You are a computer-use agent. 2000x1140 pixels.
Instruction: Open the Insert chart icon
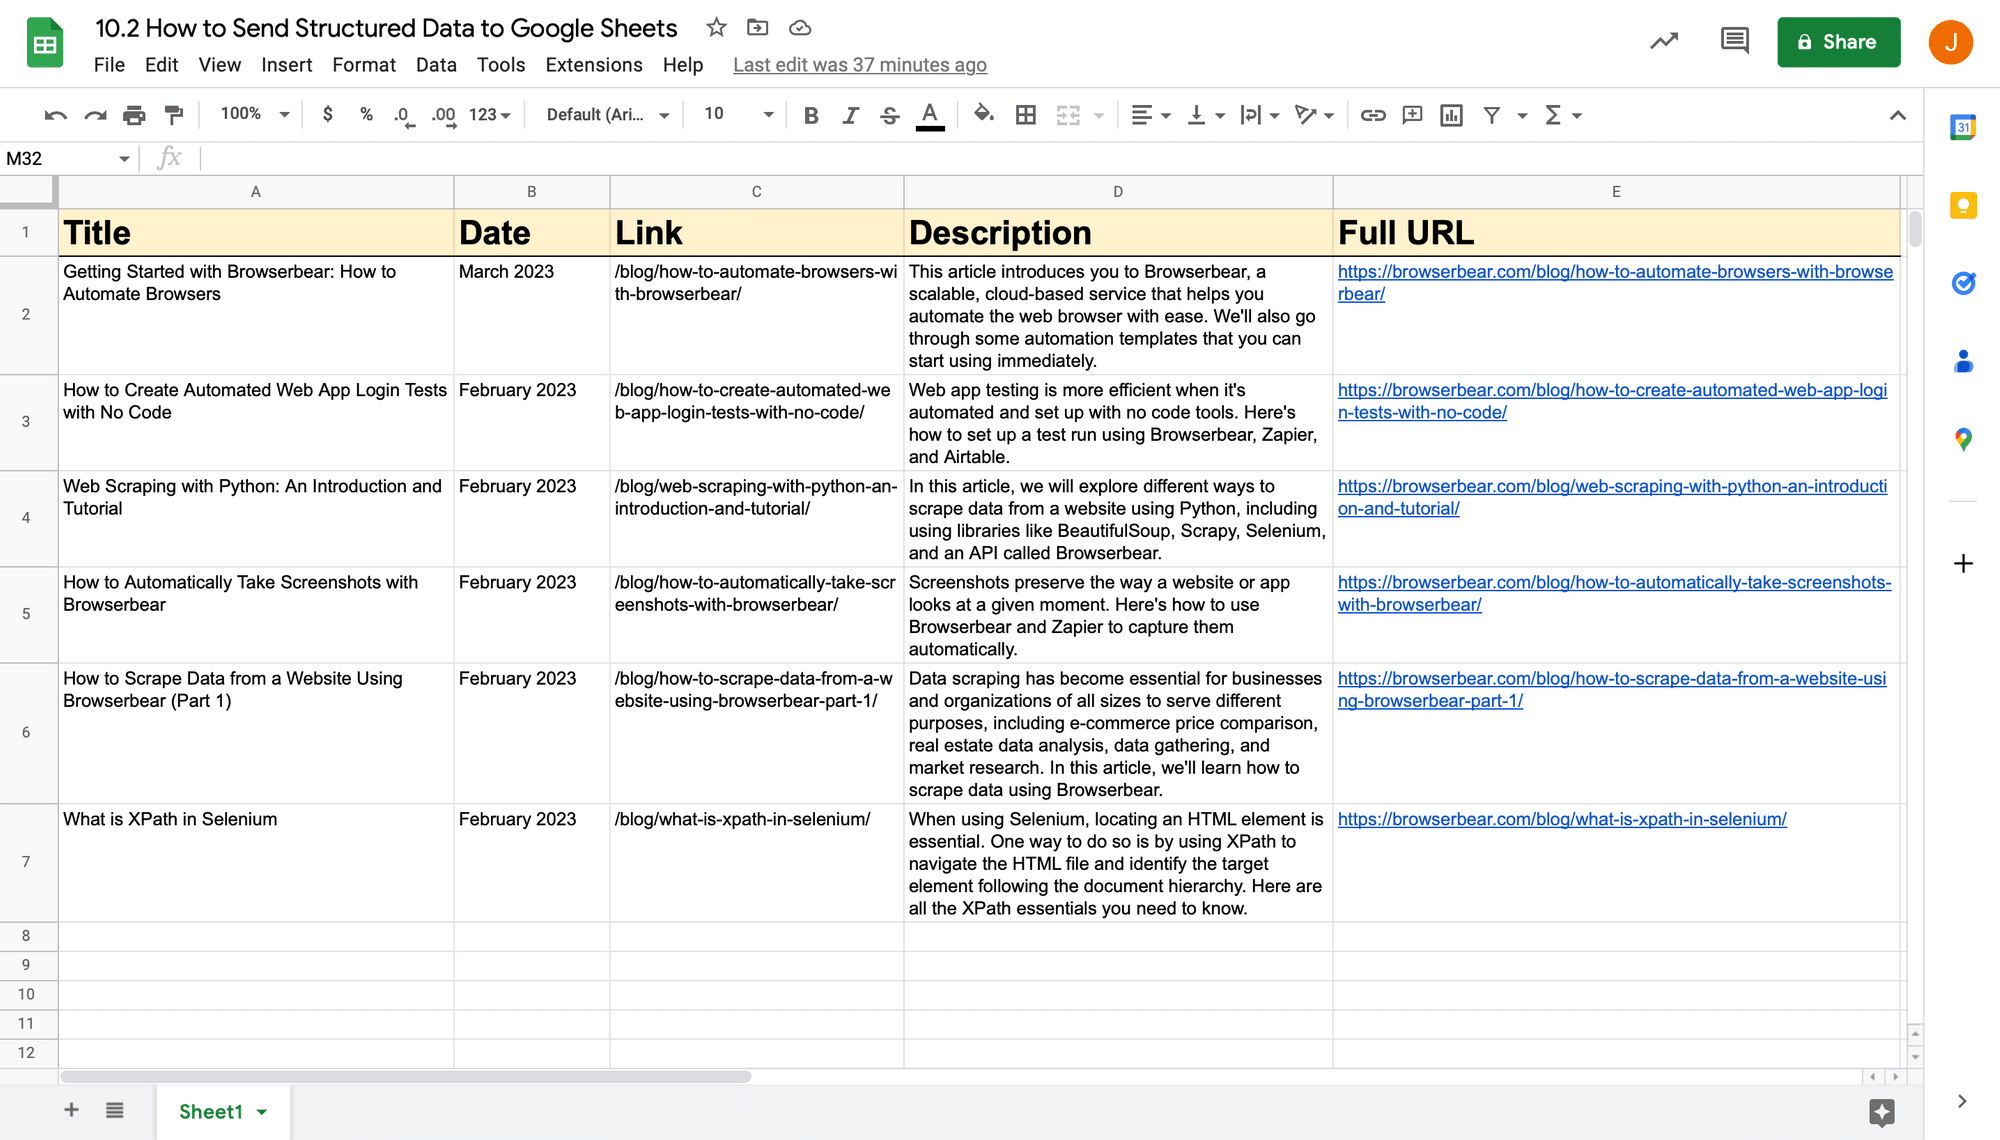point(1451,114)
